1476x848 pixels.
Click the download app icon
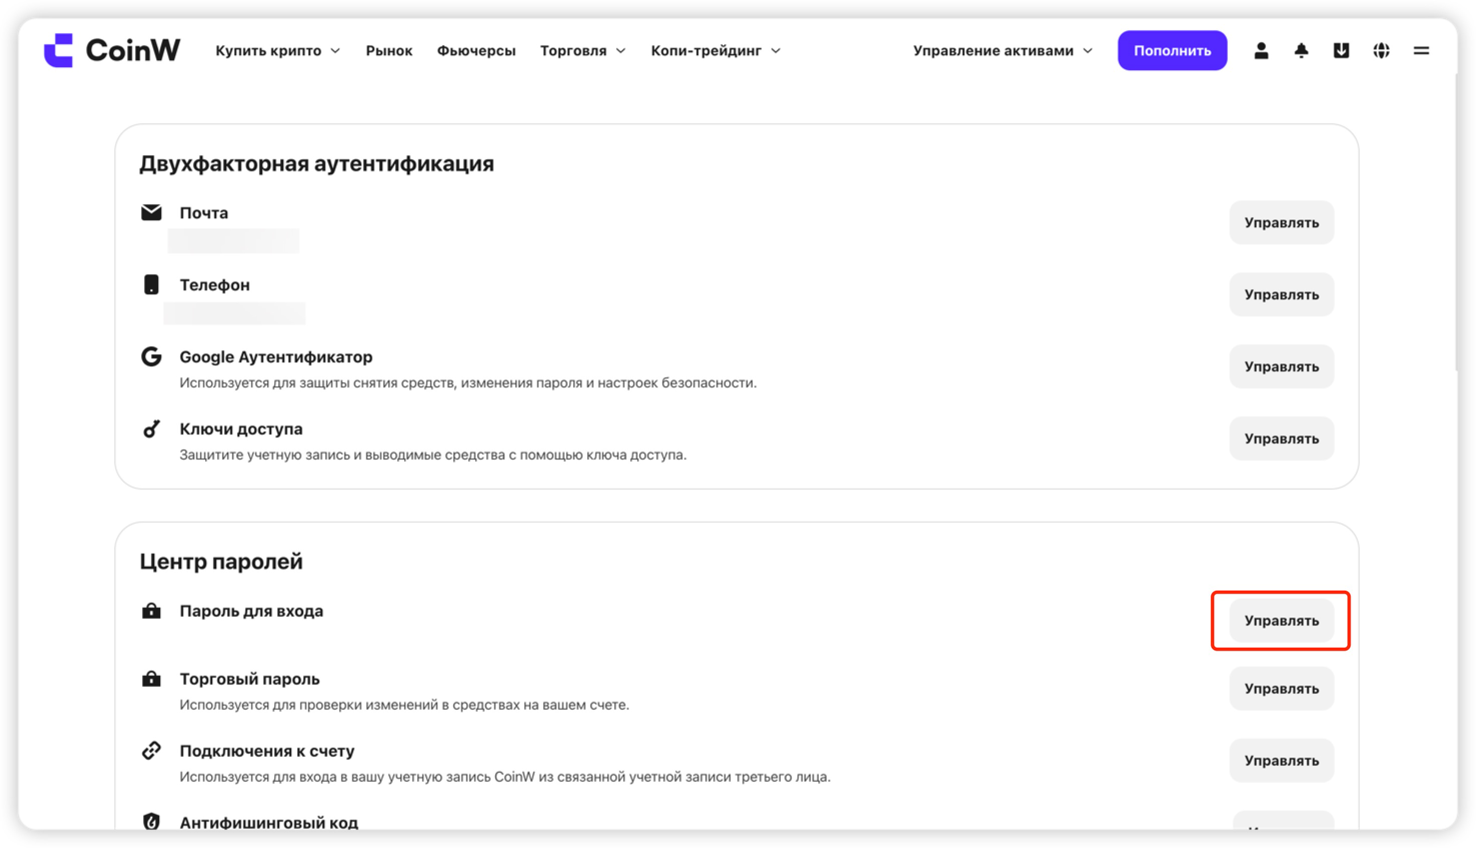(x=1341, y=50)
